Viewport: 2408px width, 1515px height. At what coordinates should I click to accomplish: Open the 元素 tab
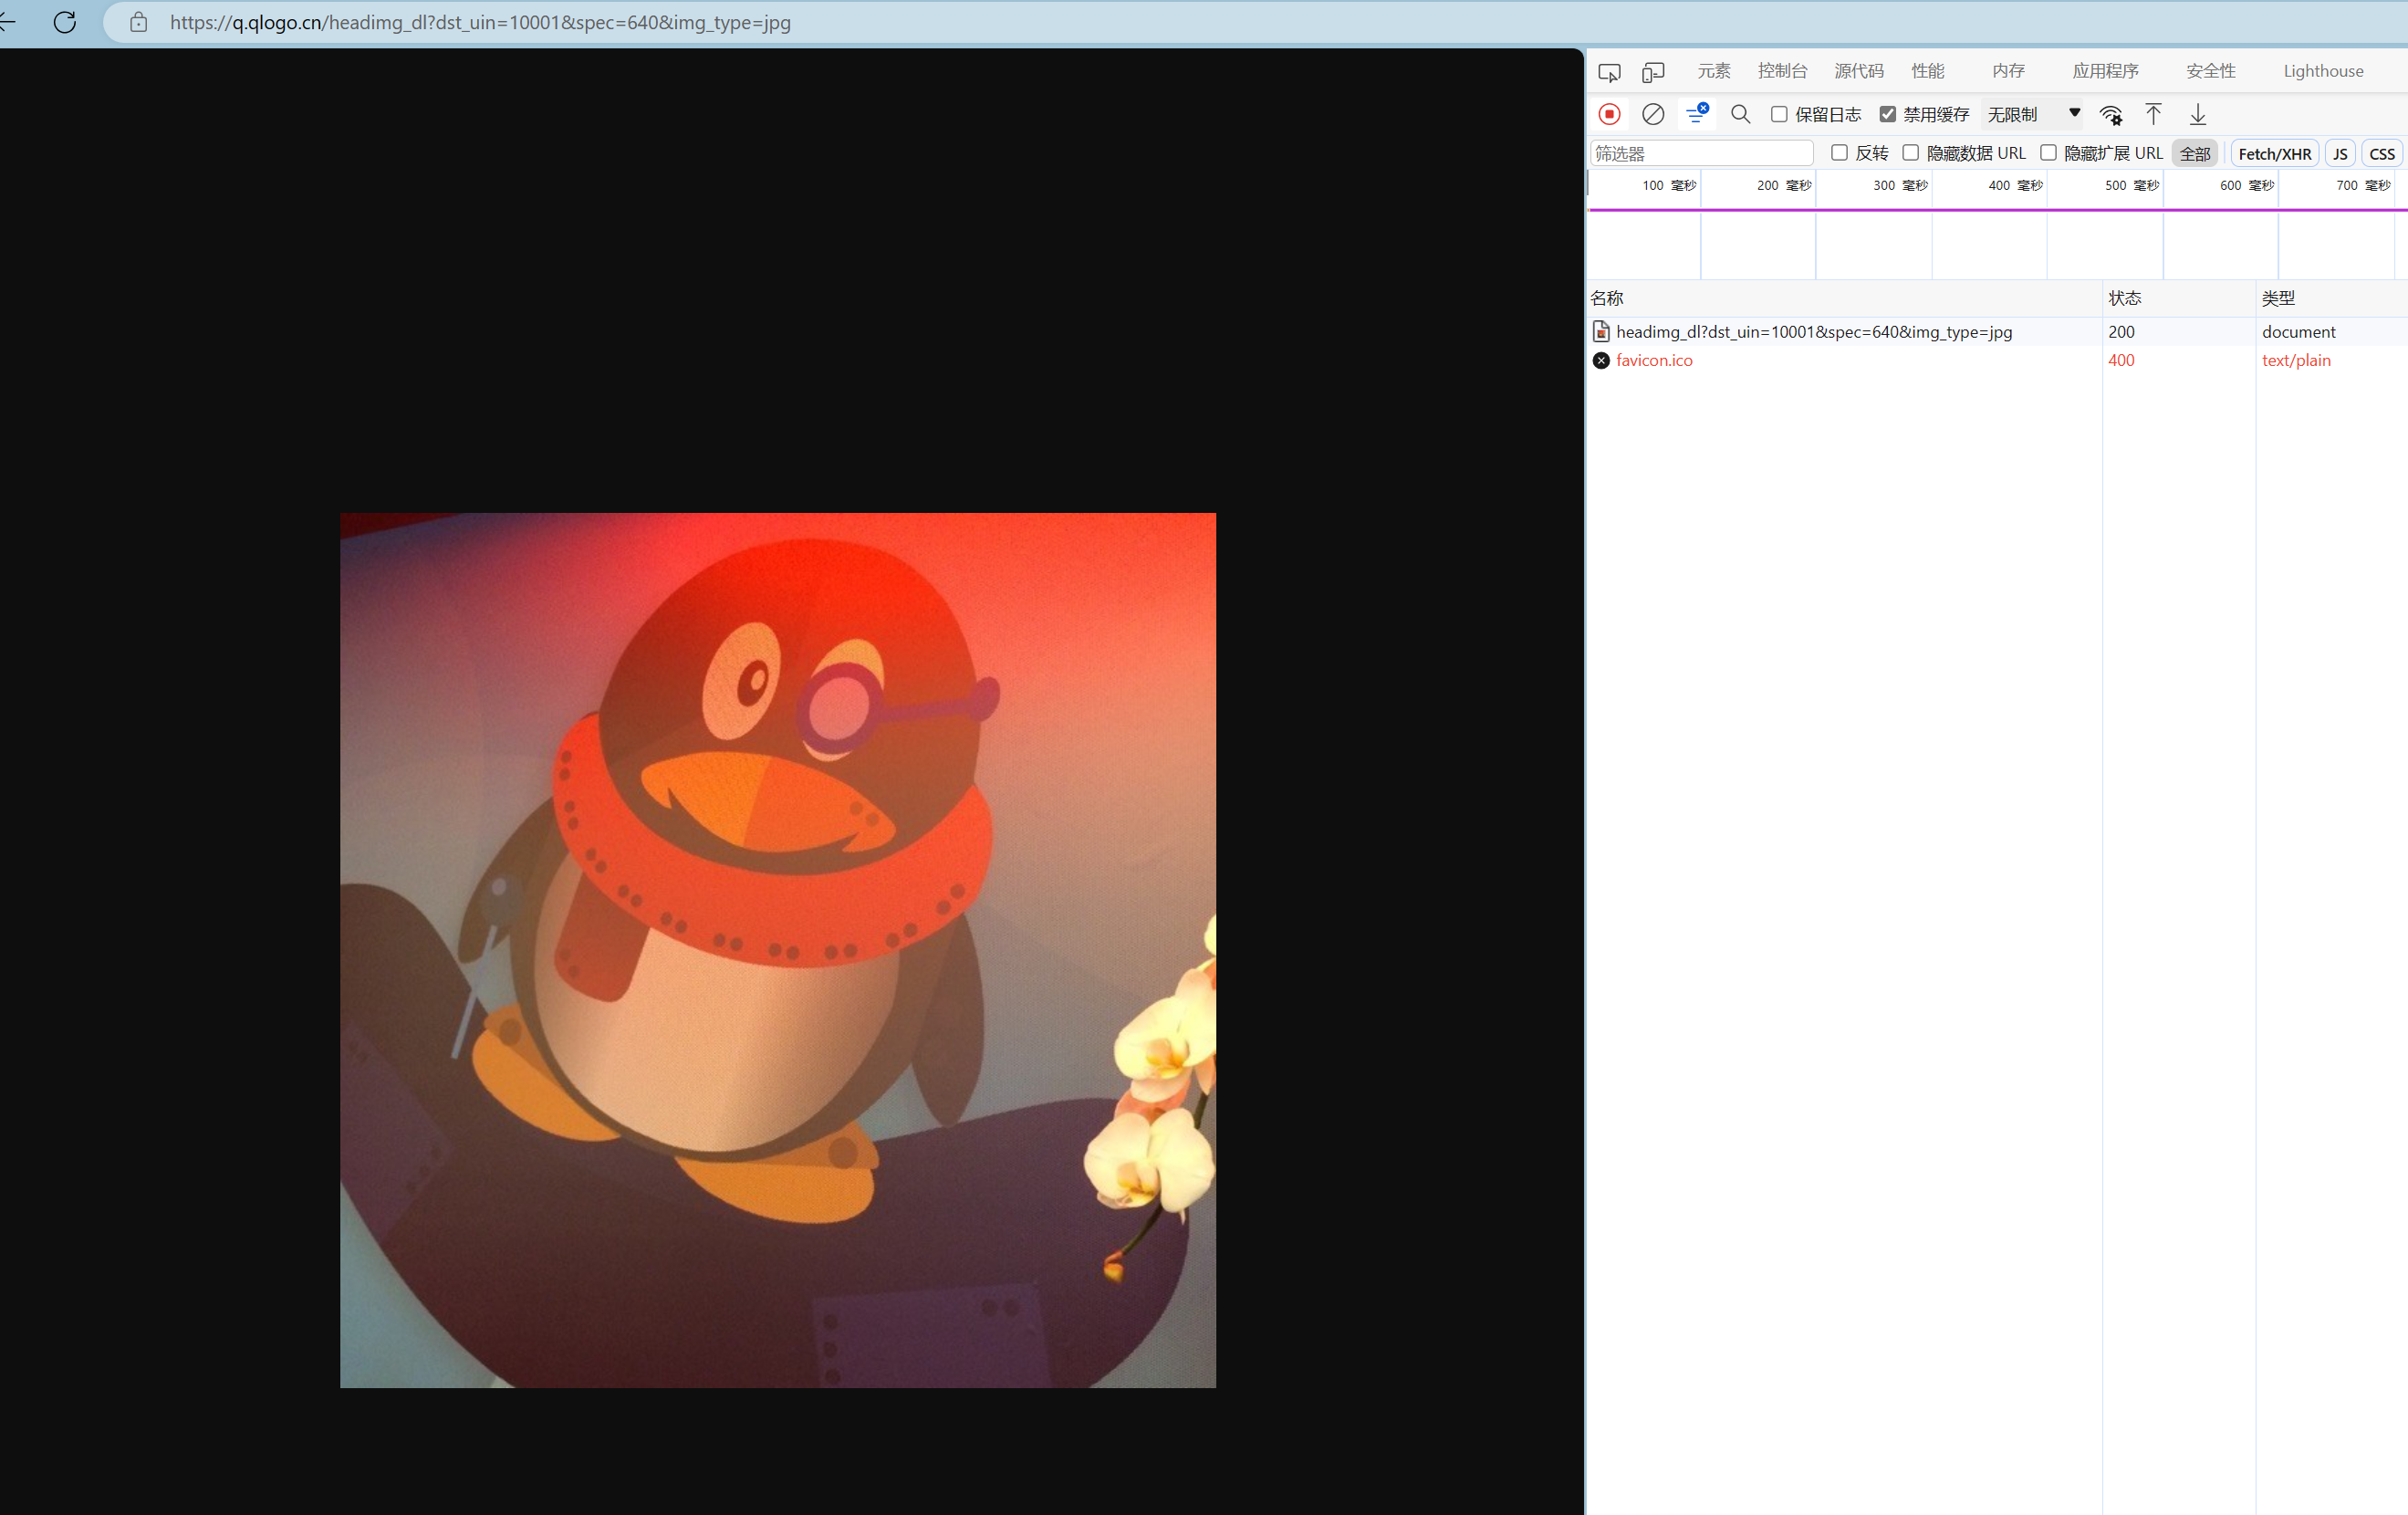[1713, 71]
